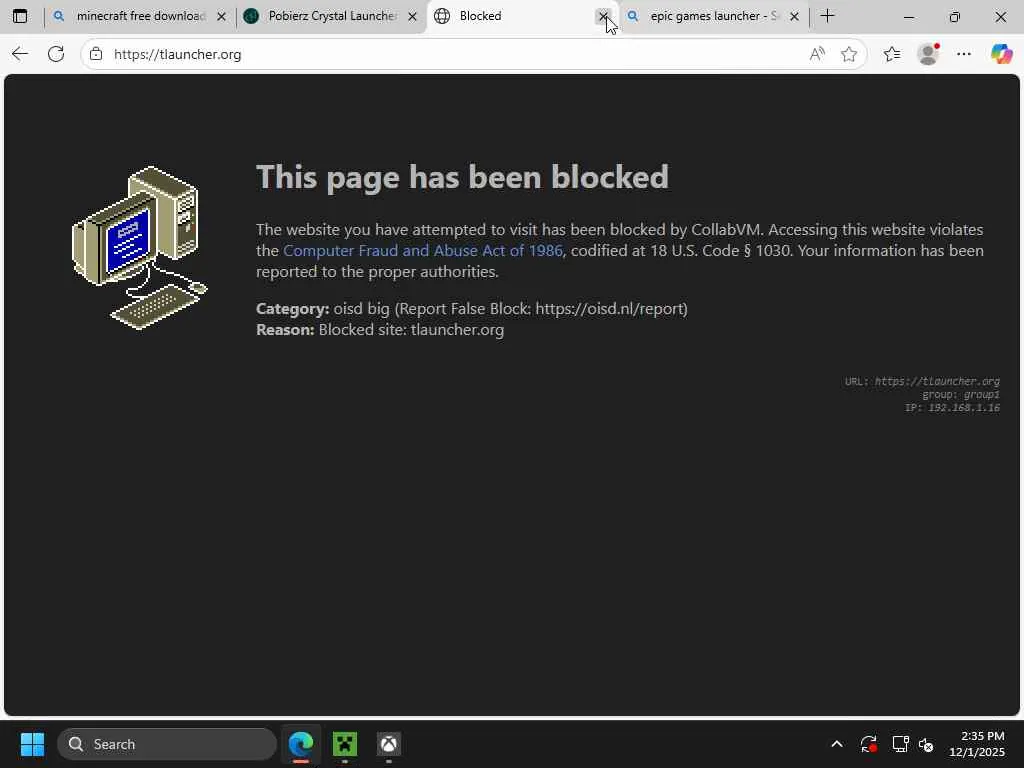Open the browser profile icon

[x=928, y=54]
